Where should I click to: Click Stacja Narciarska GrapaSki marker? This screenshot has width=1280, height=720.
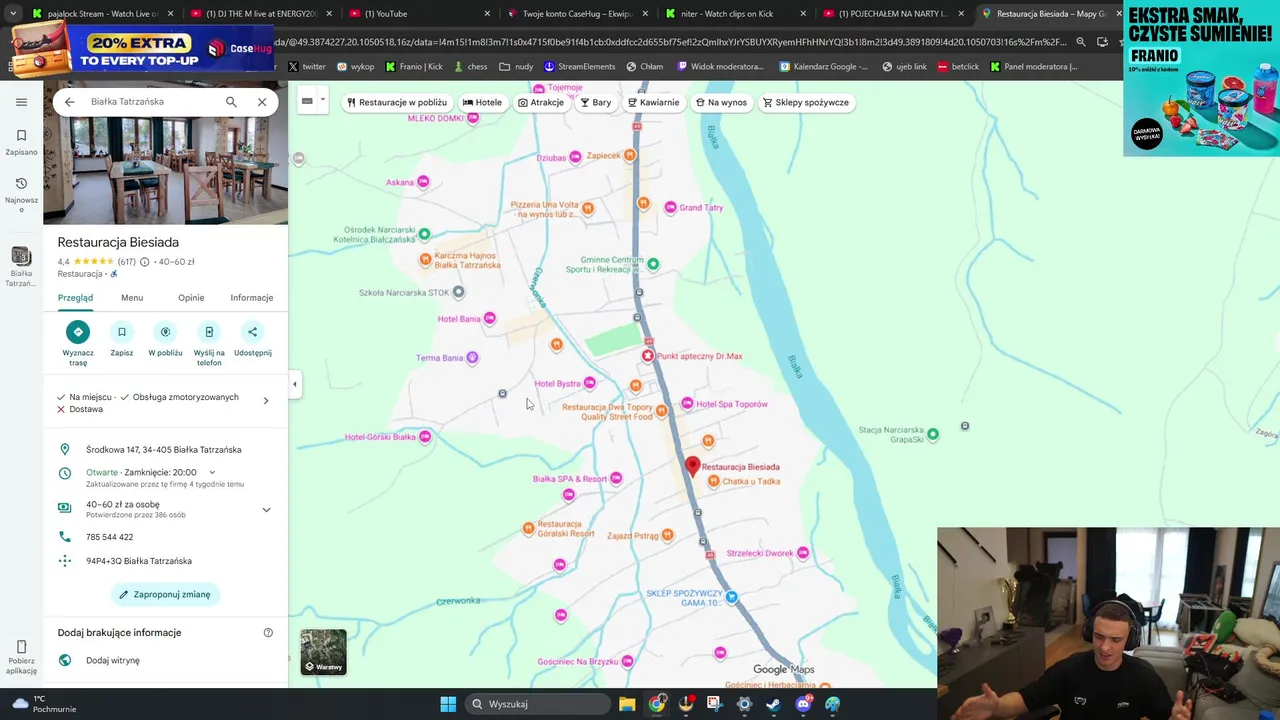tap(932, 434)
